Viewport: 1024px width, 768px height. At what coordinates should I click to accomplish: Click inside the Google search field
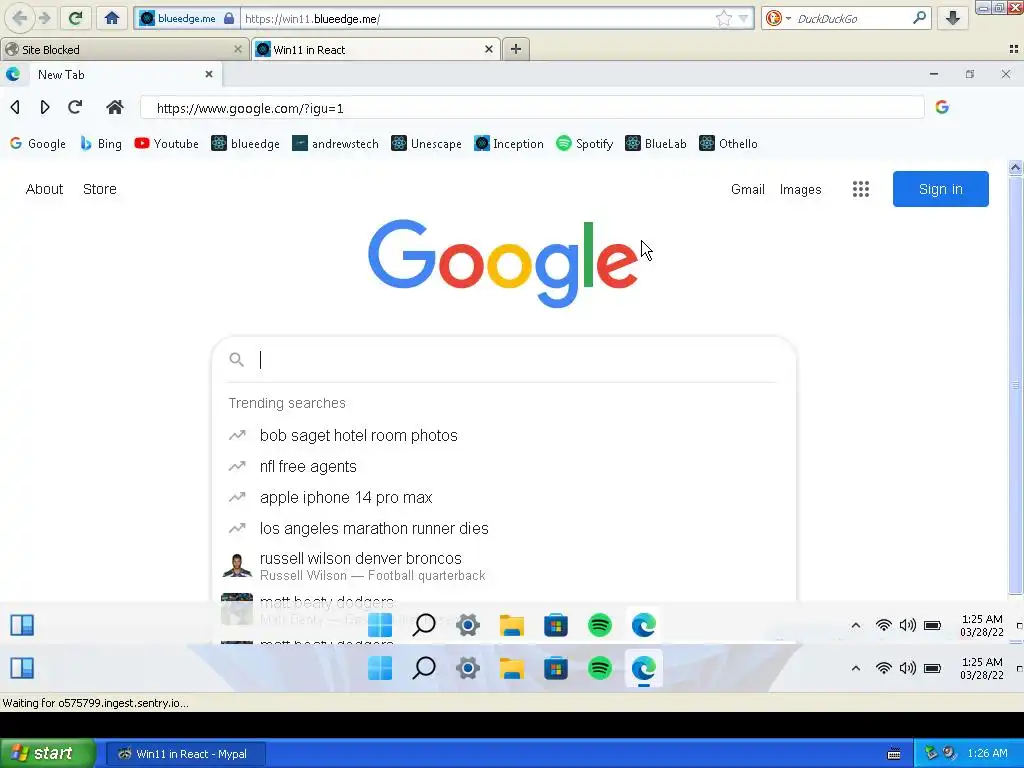pos(504,360)
